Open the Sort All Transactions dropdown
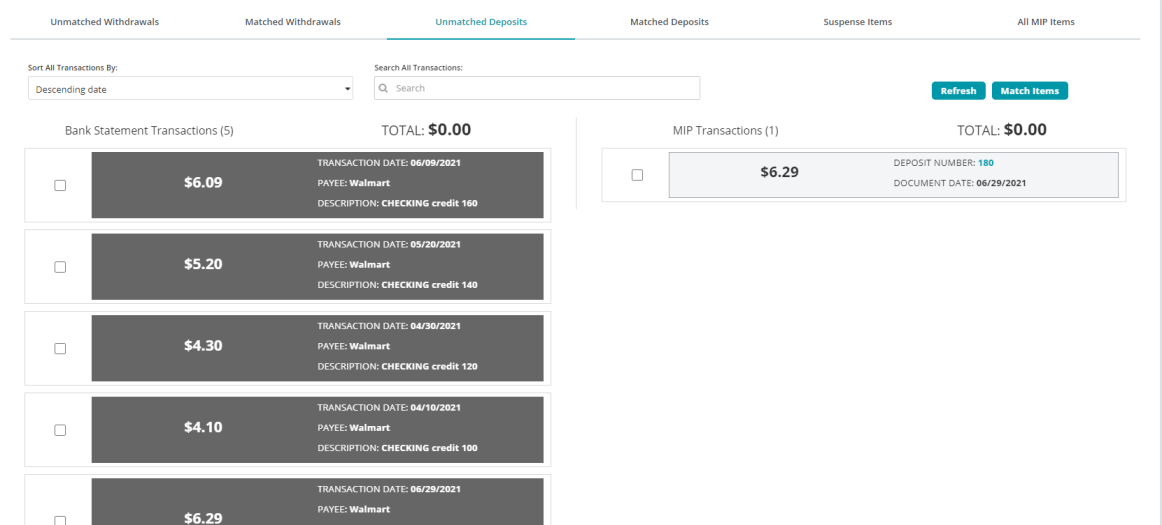Image resolution: width=1162 pixels, height=525 pixels. pyautogui.click(x=191, y=89)
